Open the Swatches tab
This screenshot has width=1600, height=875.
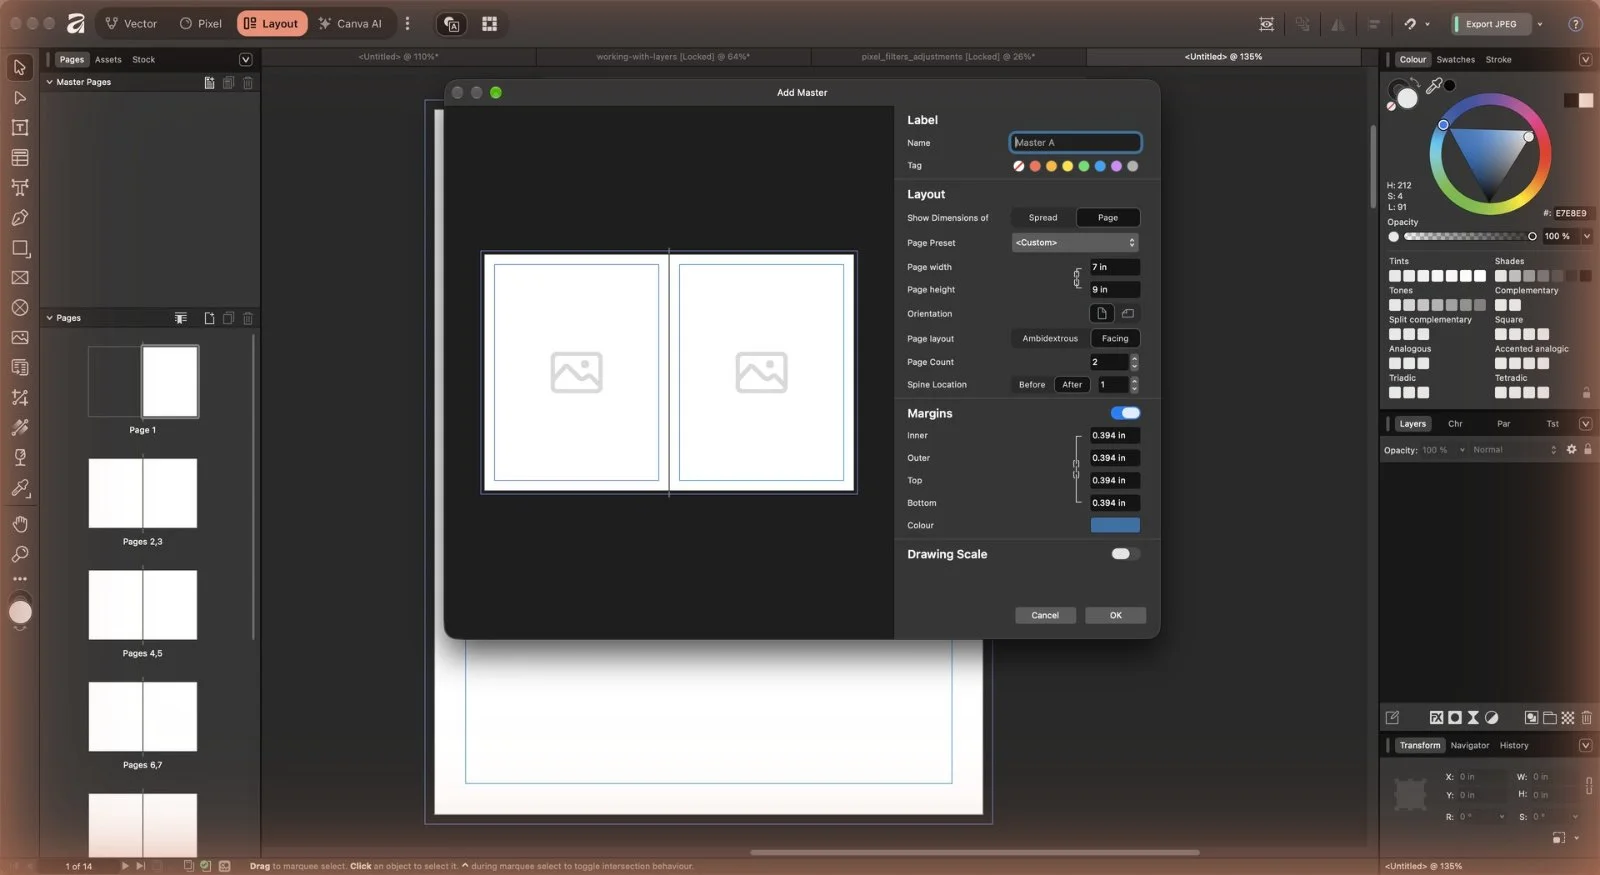1455,60
